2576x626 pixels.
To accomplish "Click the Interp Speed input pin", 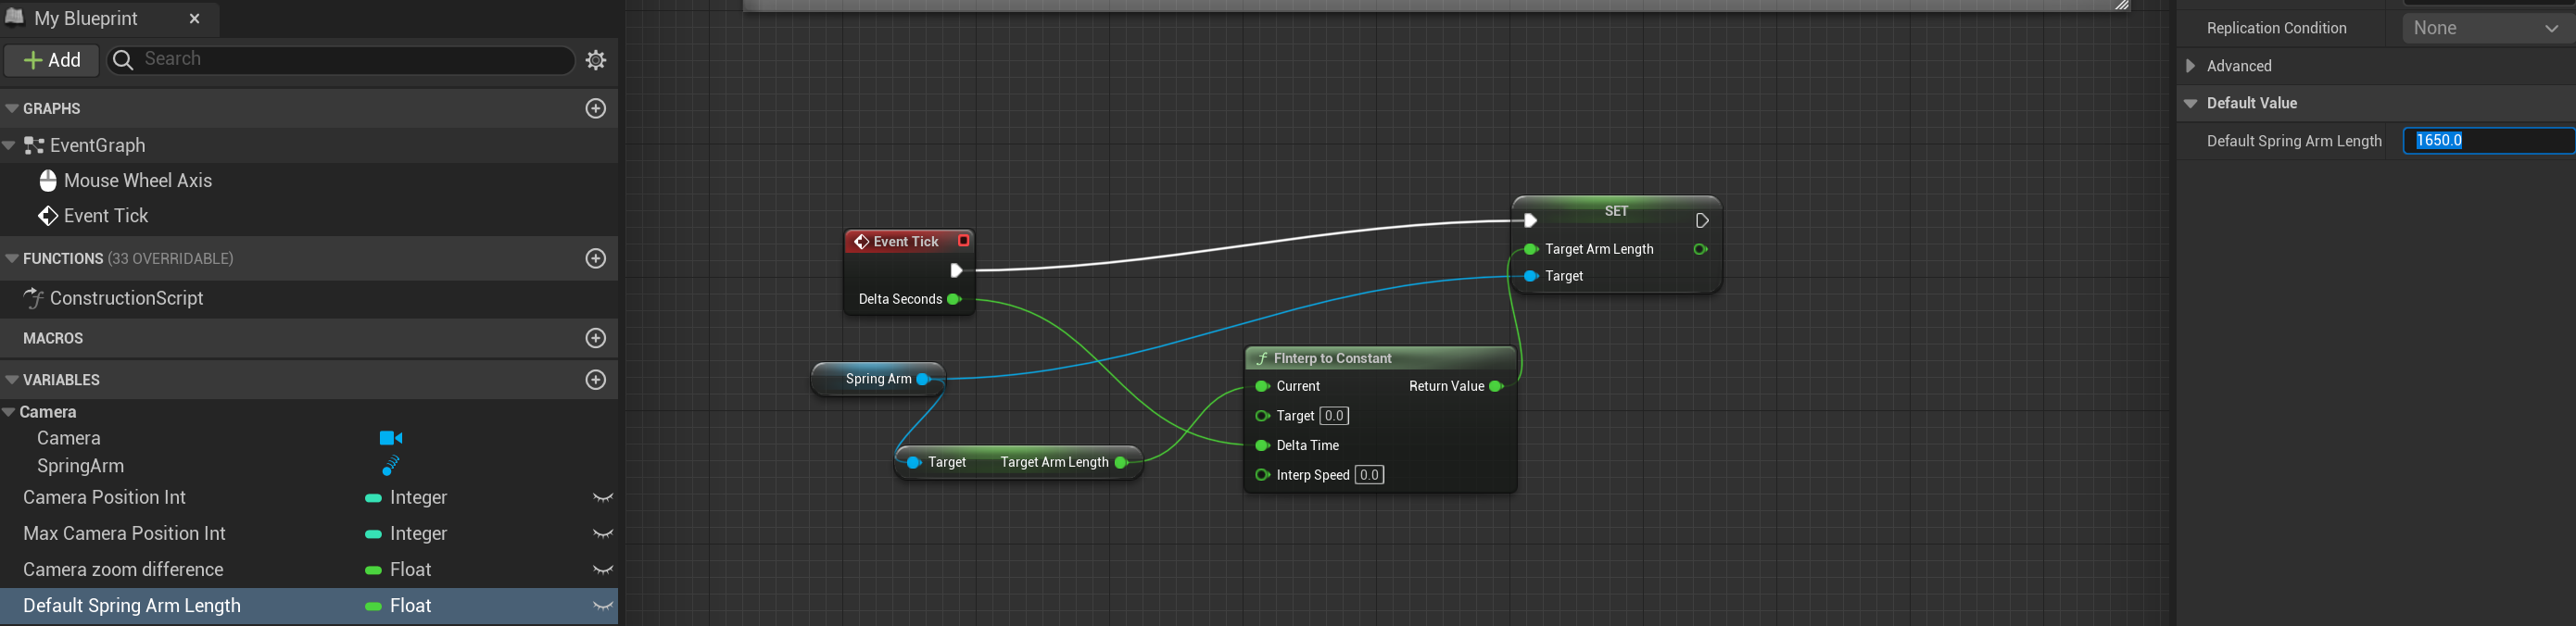I will click(x=1262, y=475).
